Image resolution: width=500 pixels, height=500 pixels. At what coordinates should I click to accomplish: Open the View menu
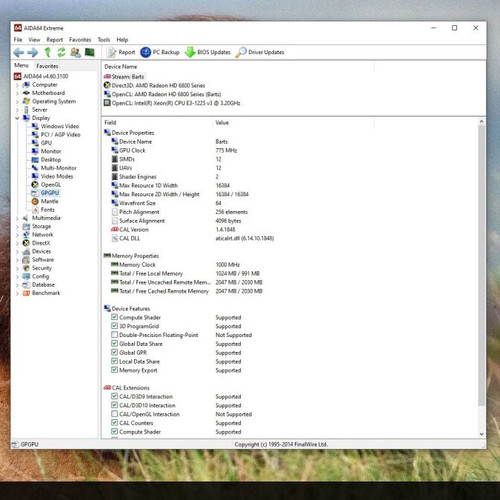(x=34, y=40)
